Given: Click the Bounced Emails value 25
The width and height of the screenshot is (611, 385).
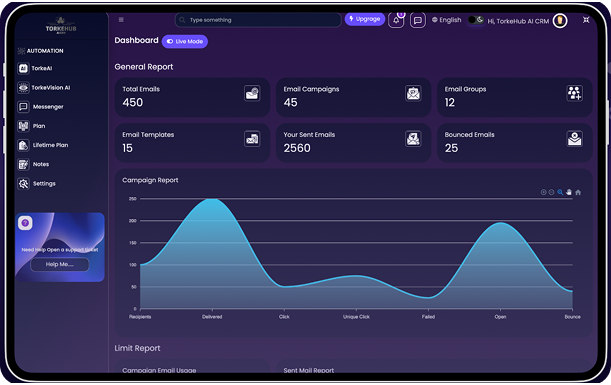Looking at the screenshot, I should (451, 148).
